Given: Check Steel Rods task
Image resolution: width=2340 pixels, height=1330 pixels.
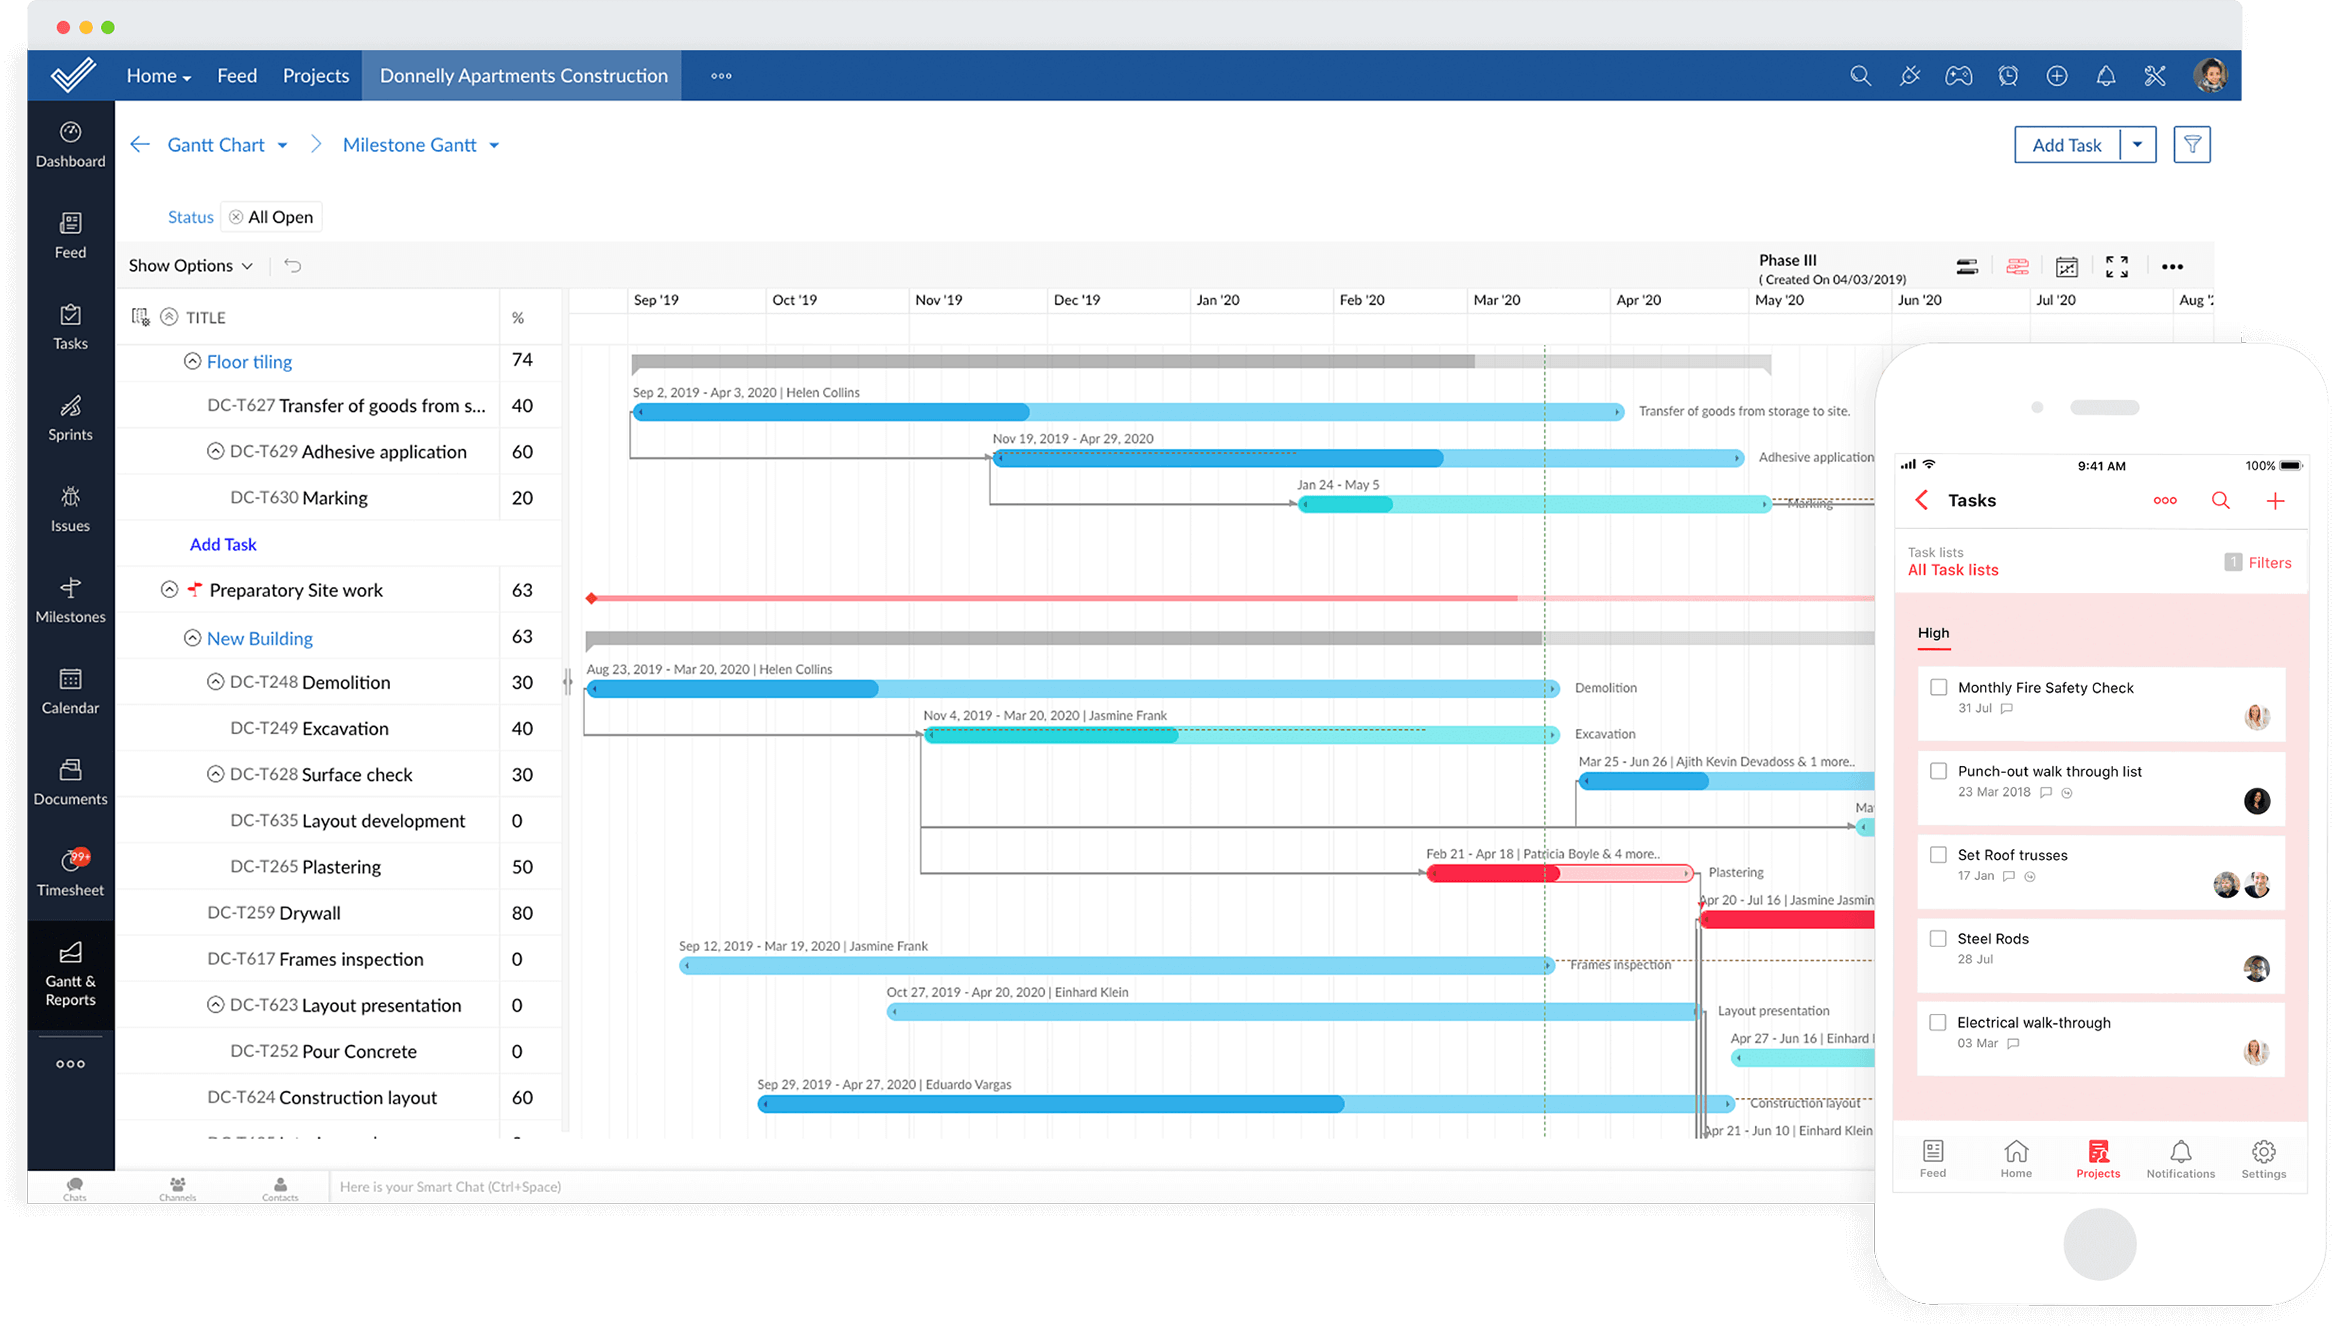Looking at the screenshot, I should tap(1939, 938).
